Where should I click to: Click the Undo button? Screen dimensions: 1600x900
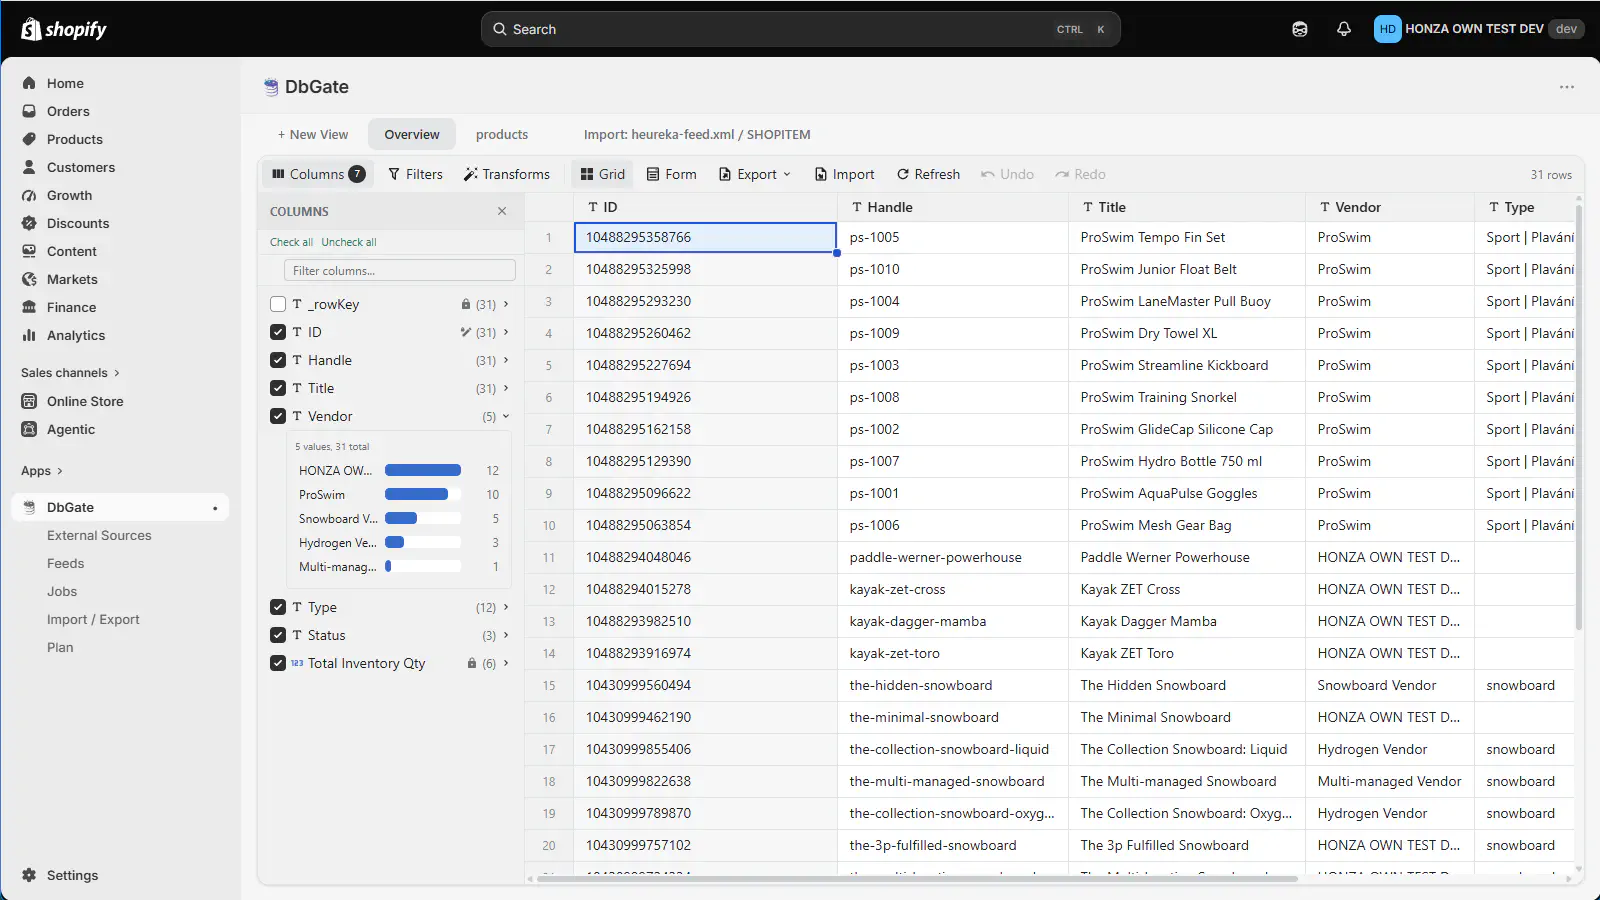(x=1008, y=174)
